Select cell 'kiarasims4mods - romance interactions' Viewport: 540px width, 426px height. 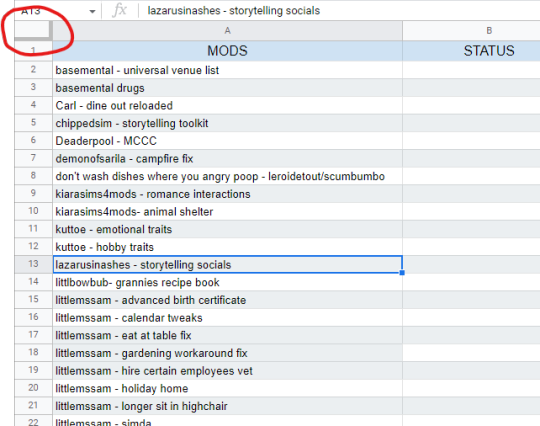pyautogui.click(x=227, y=194)
